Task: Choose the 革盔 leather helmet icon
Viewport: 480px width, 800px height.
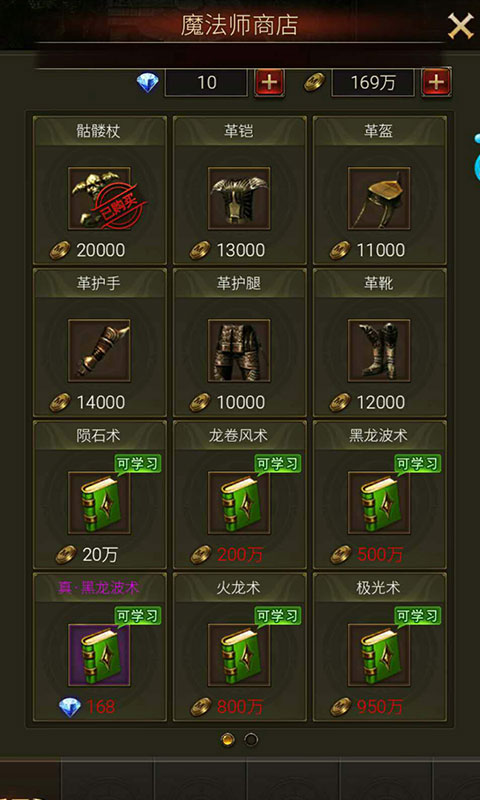Action: [x=379, y=198]
